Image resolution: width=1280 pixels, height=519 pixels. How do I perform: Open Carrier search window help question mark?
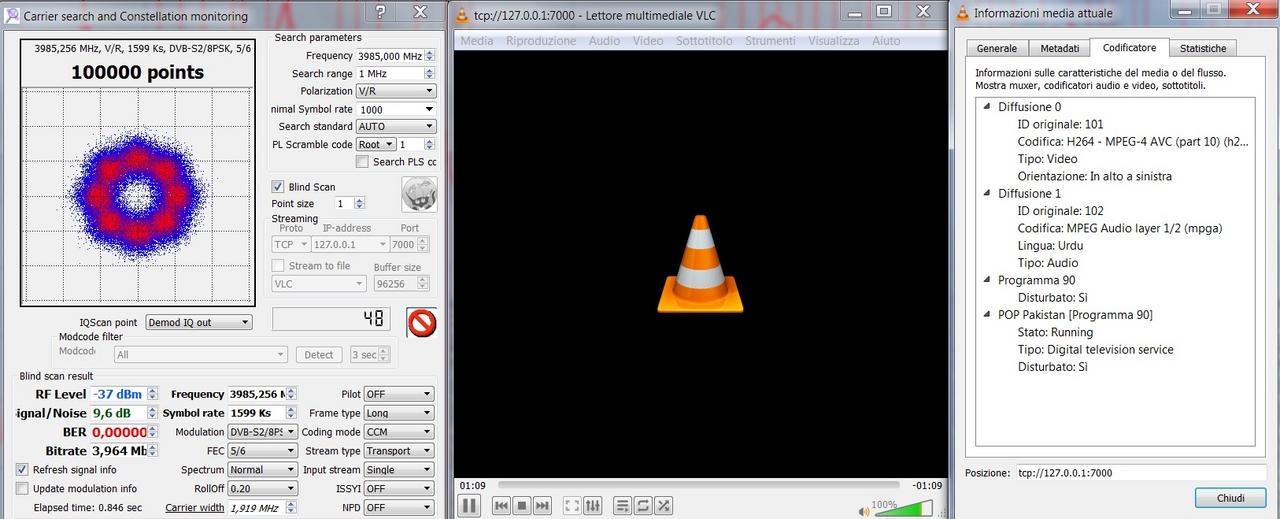tap(380, 12)
